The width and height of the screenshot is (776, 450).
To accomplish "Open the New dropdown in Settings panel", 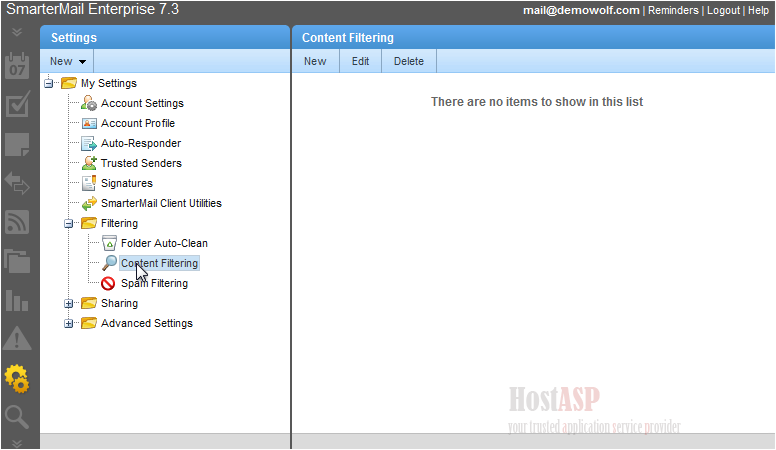I will [x=67, y=61].
